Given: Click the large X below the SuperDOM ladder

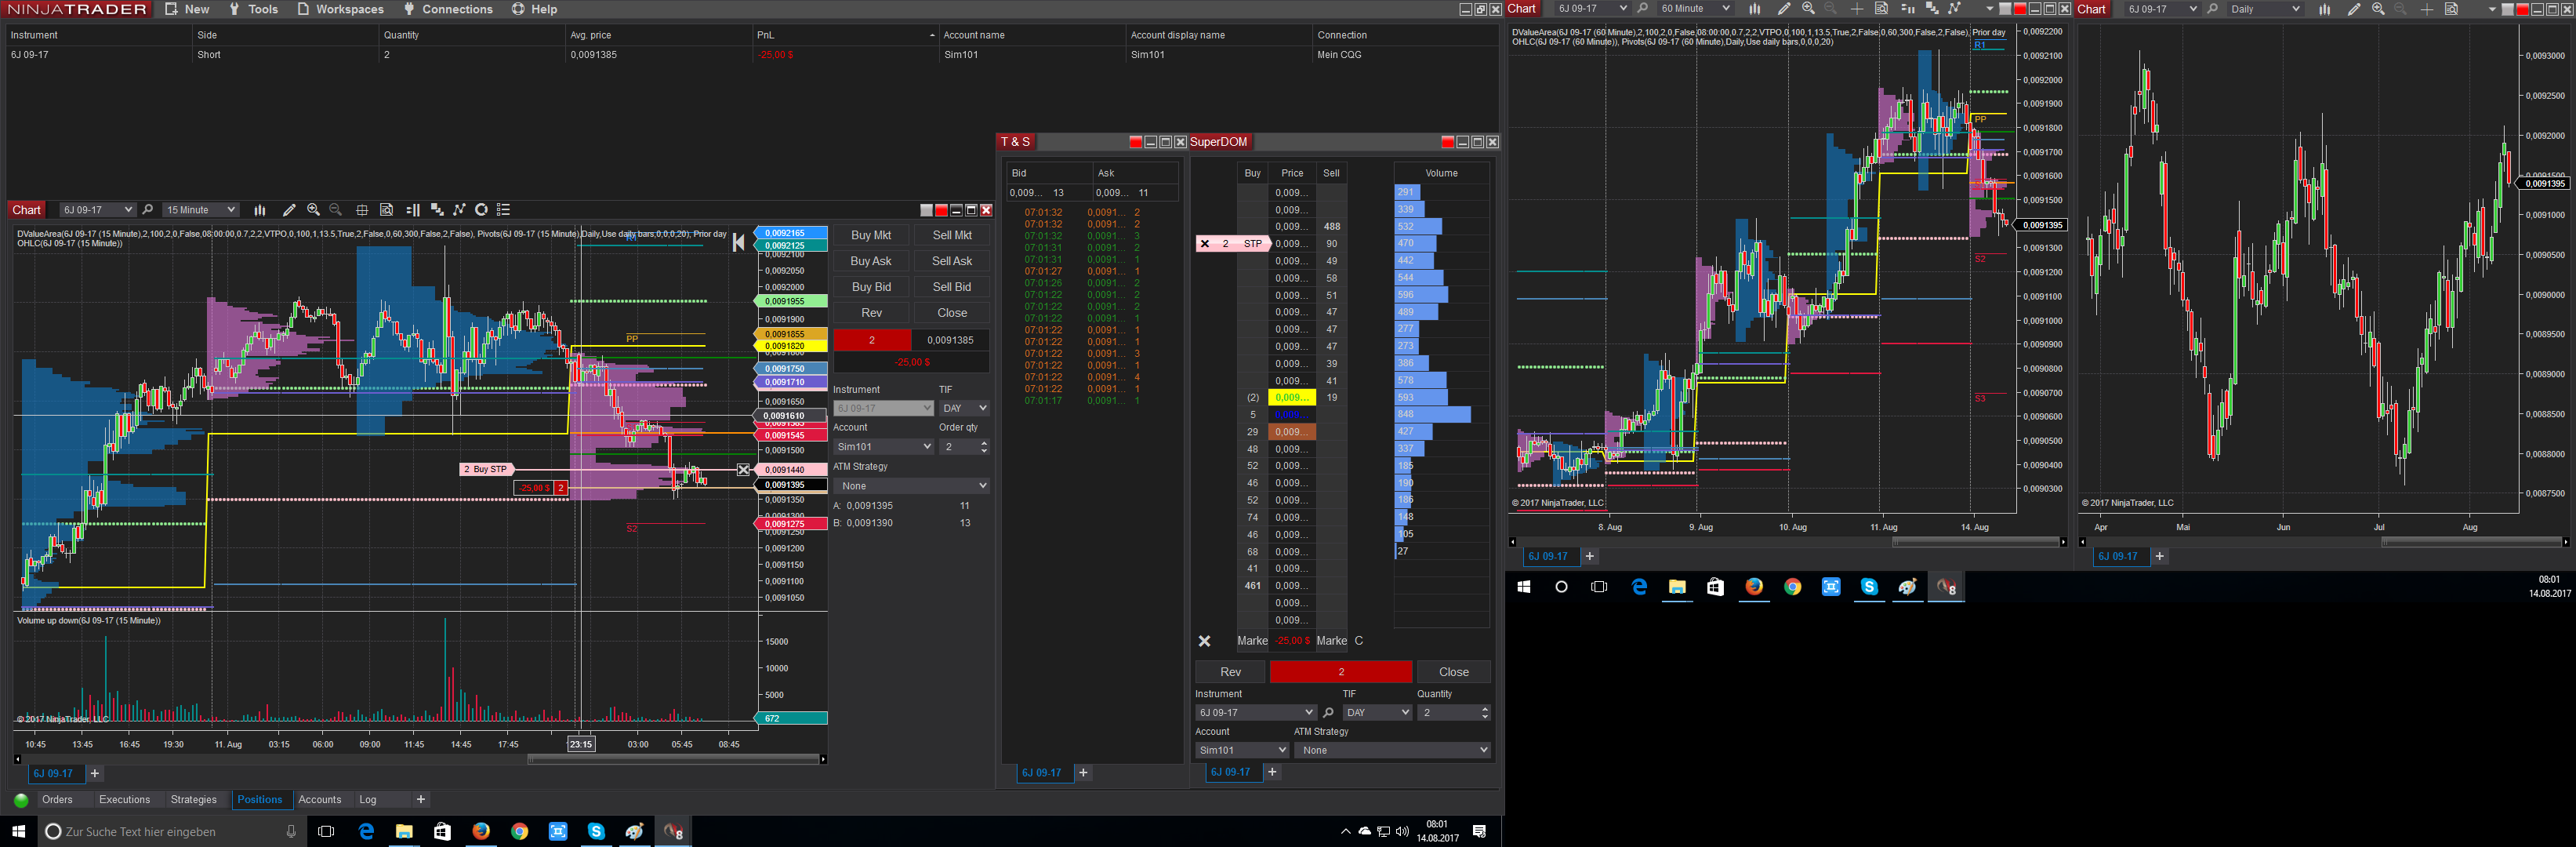Looking at the screenshot, I should click(x=1205, y=641).
